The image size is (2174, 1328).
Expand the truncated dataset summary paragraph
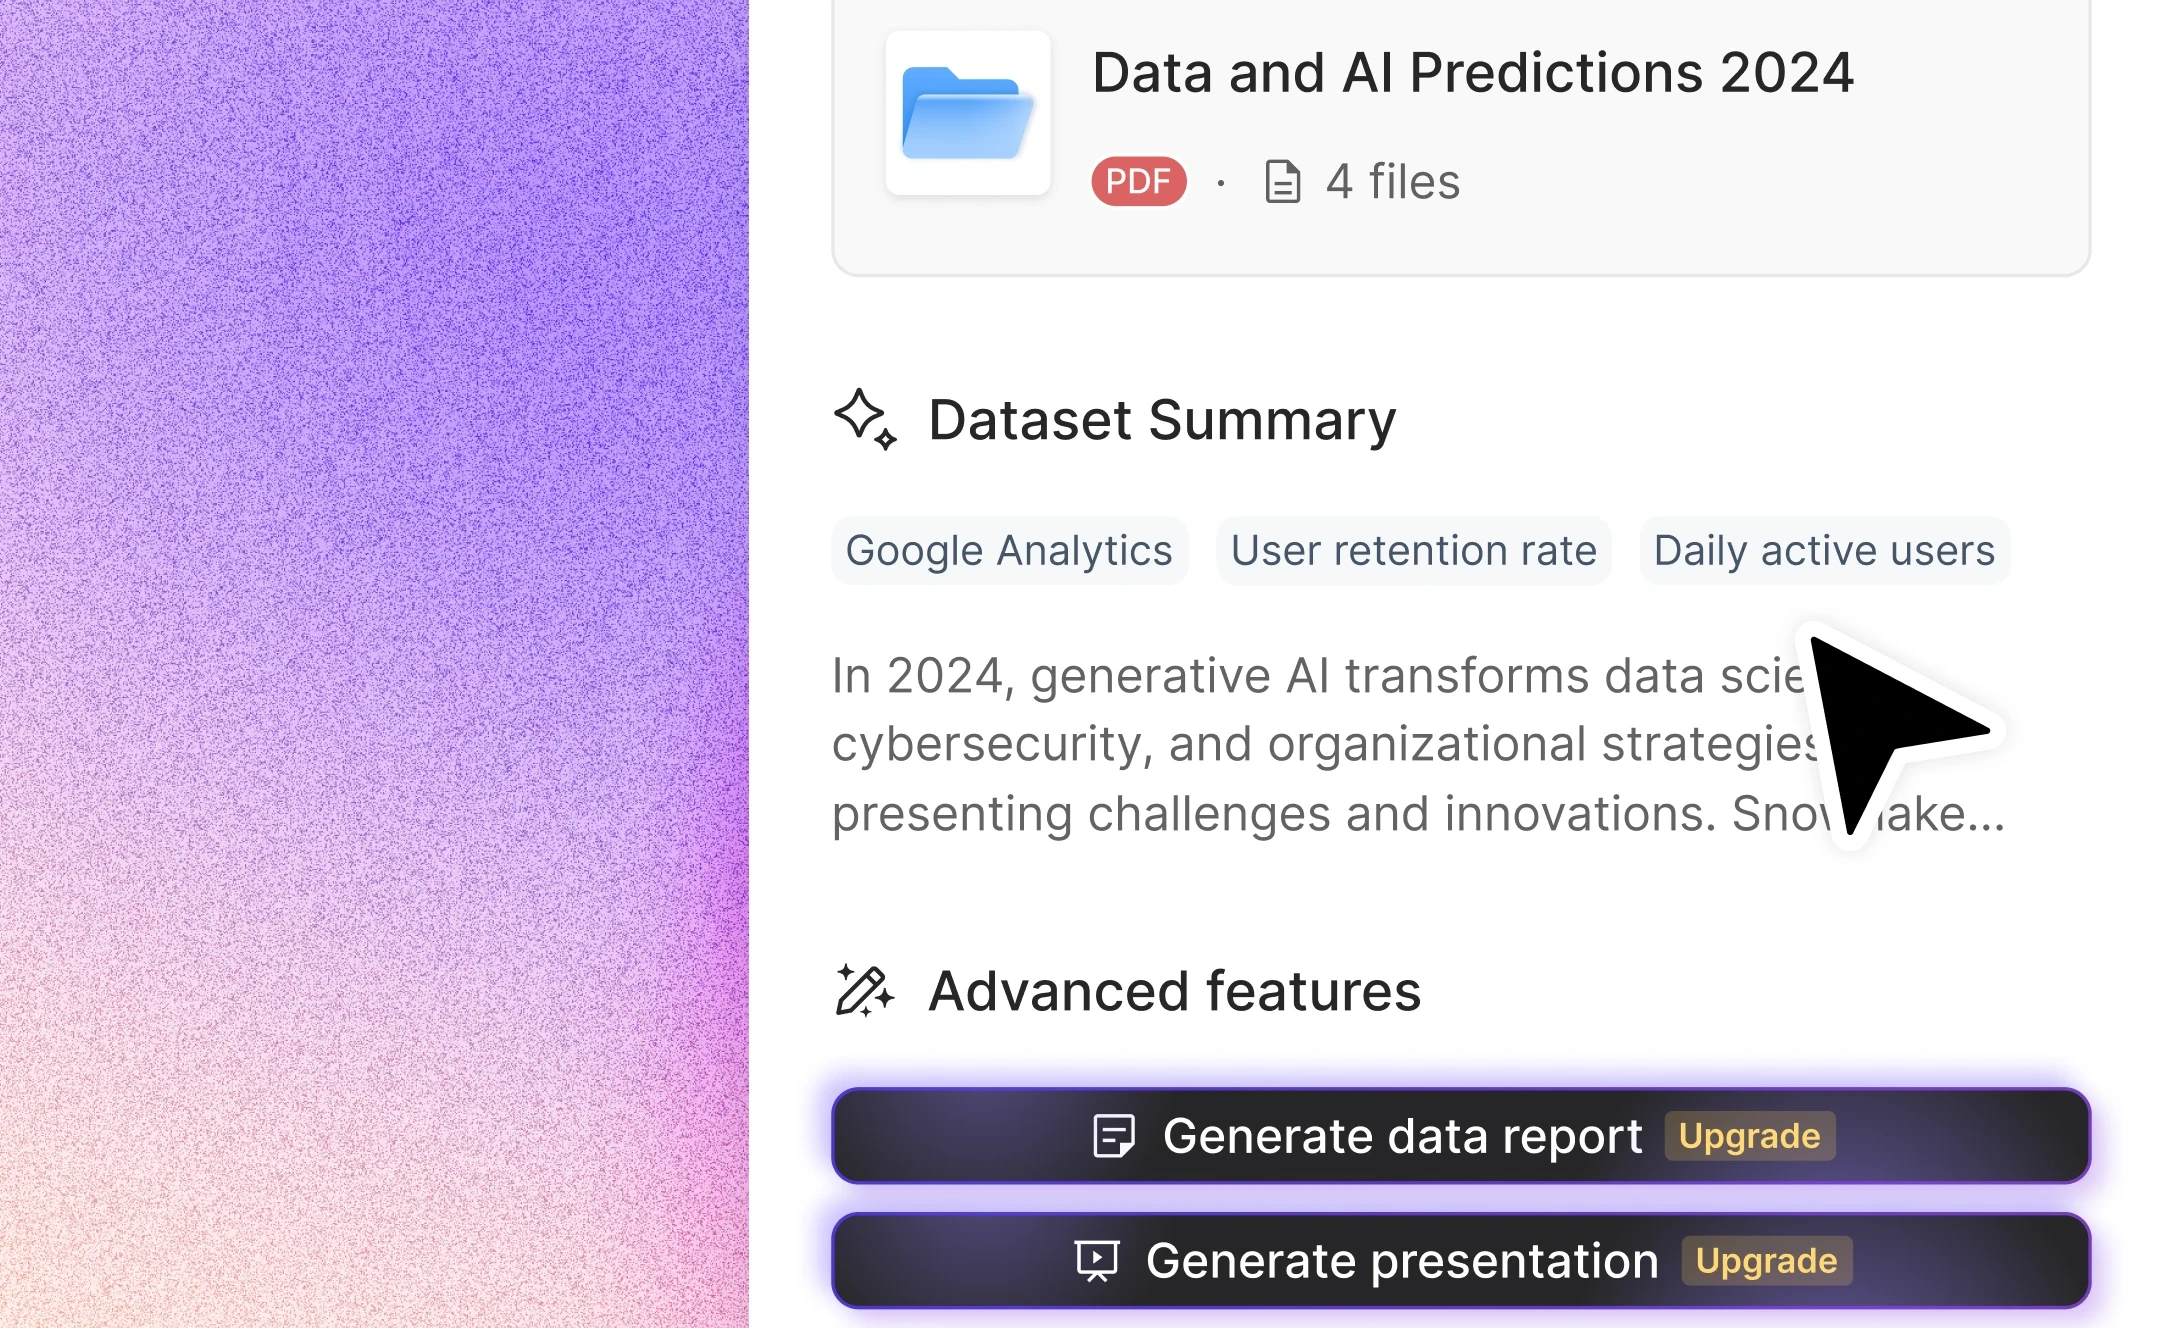coord(1419,745)
